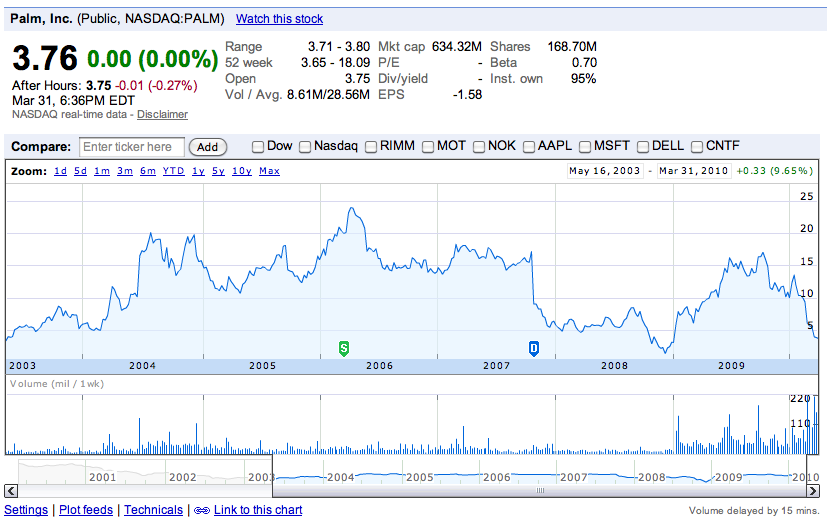Set zoom to 5y

point(218,171)
